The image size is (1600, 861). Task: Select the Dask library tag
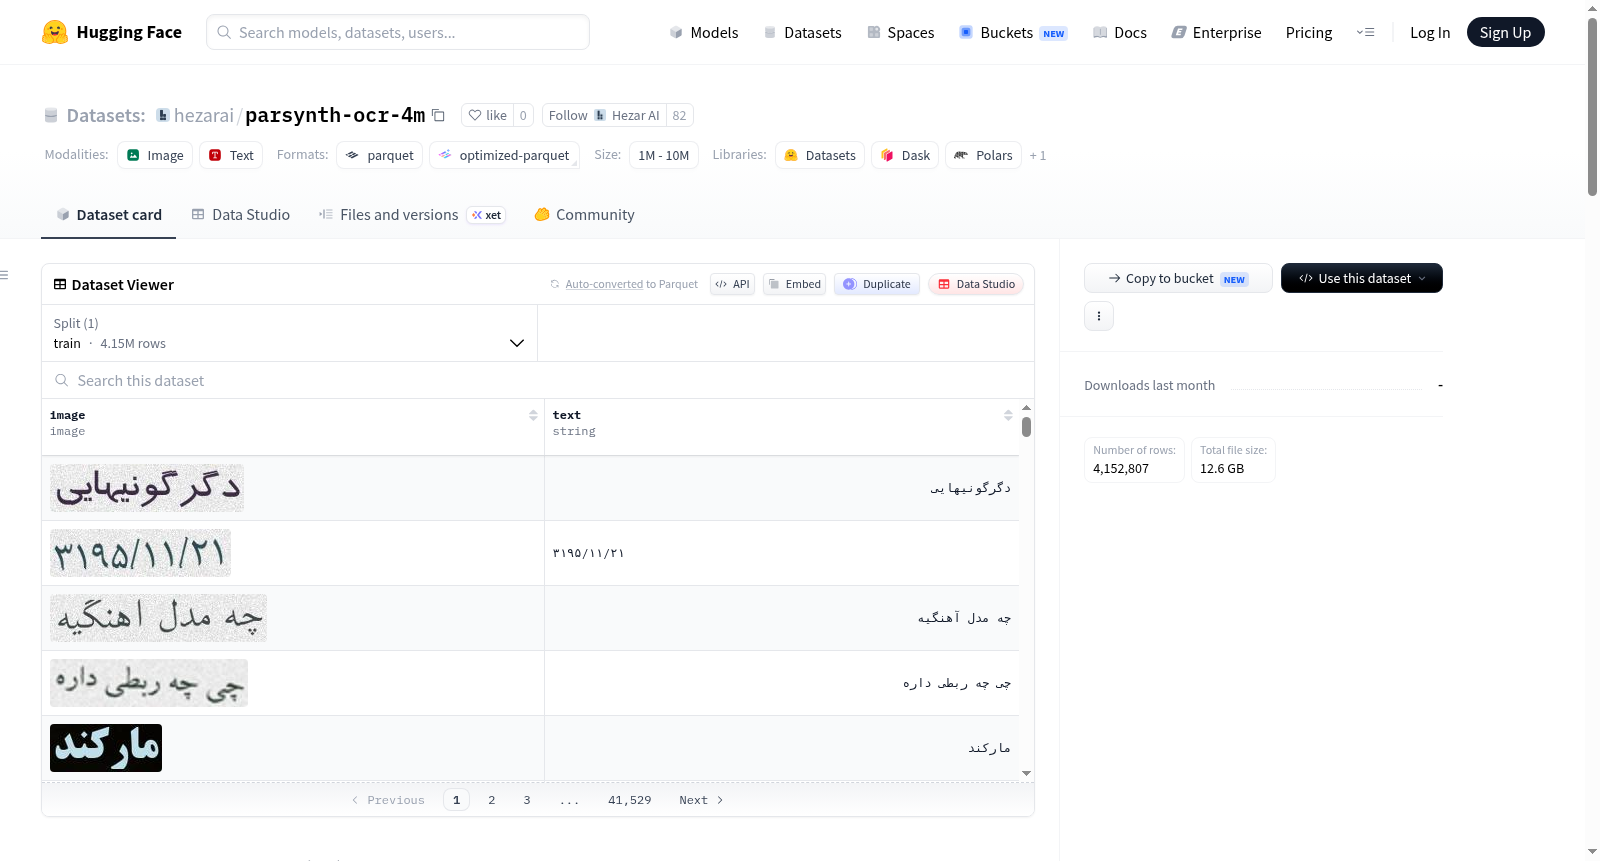pos(905,155)
